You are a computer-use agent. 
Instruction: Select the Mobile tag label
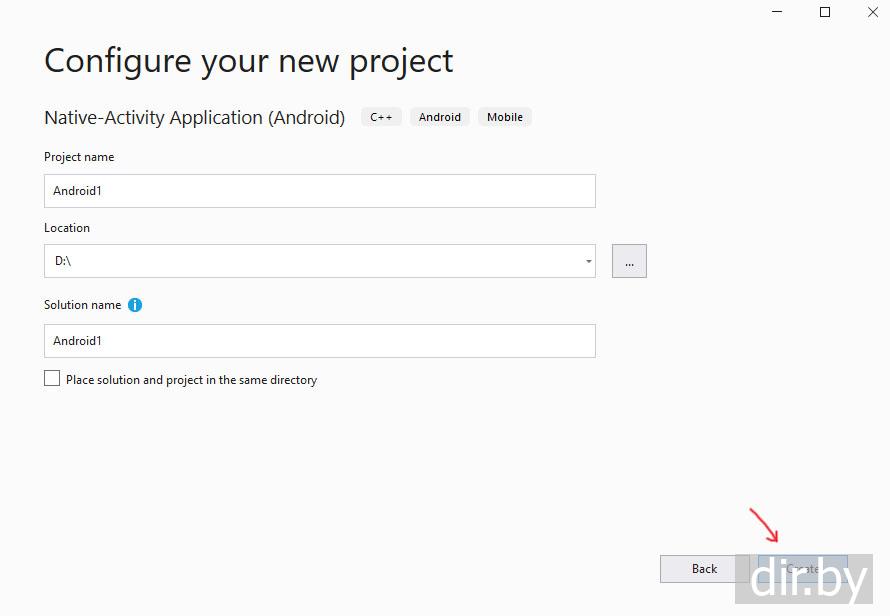coord(505,117)
